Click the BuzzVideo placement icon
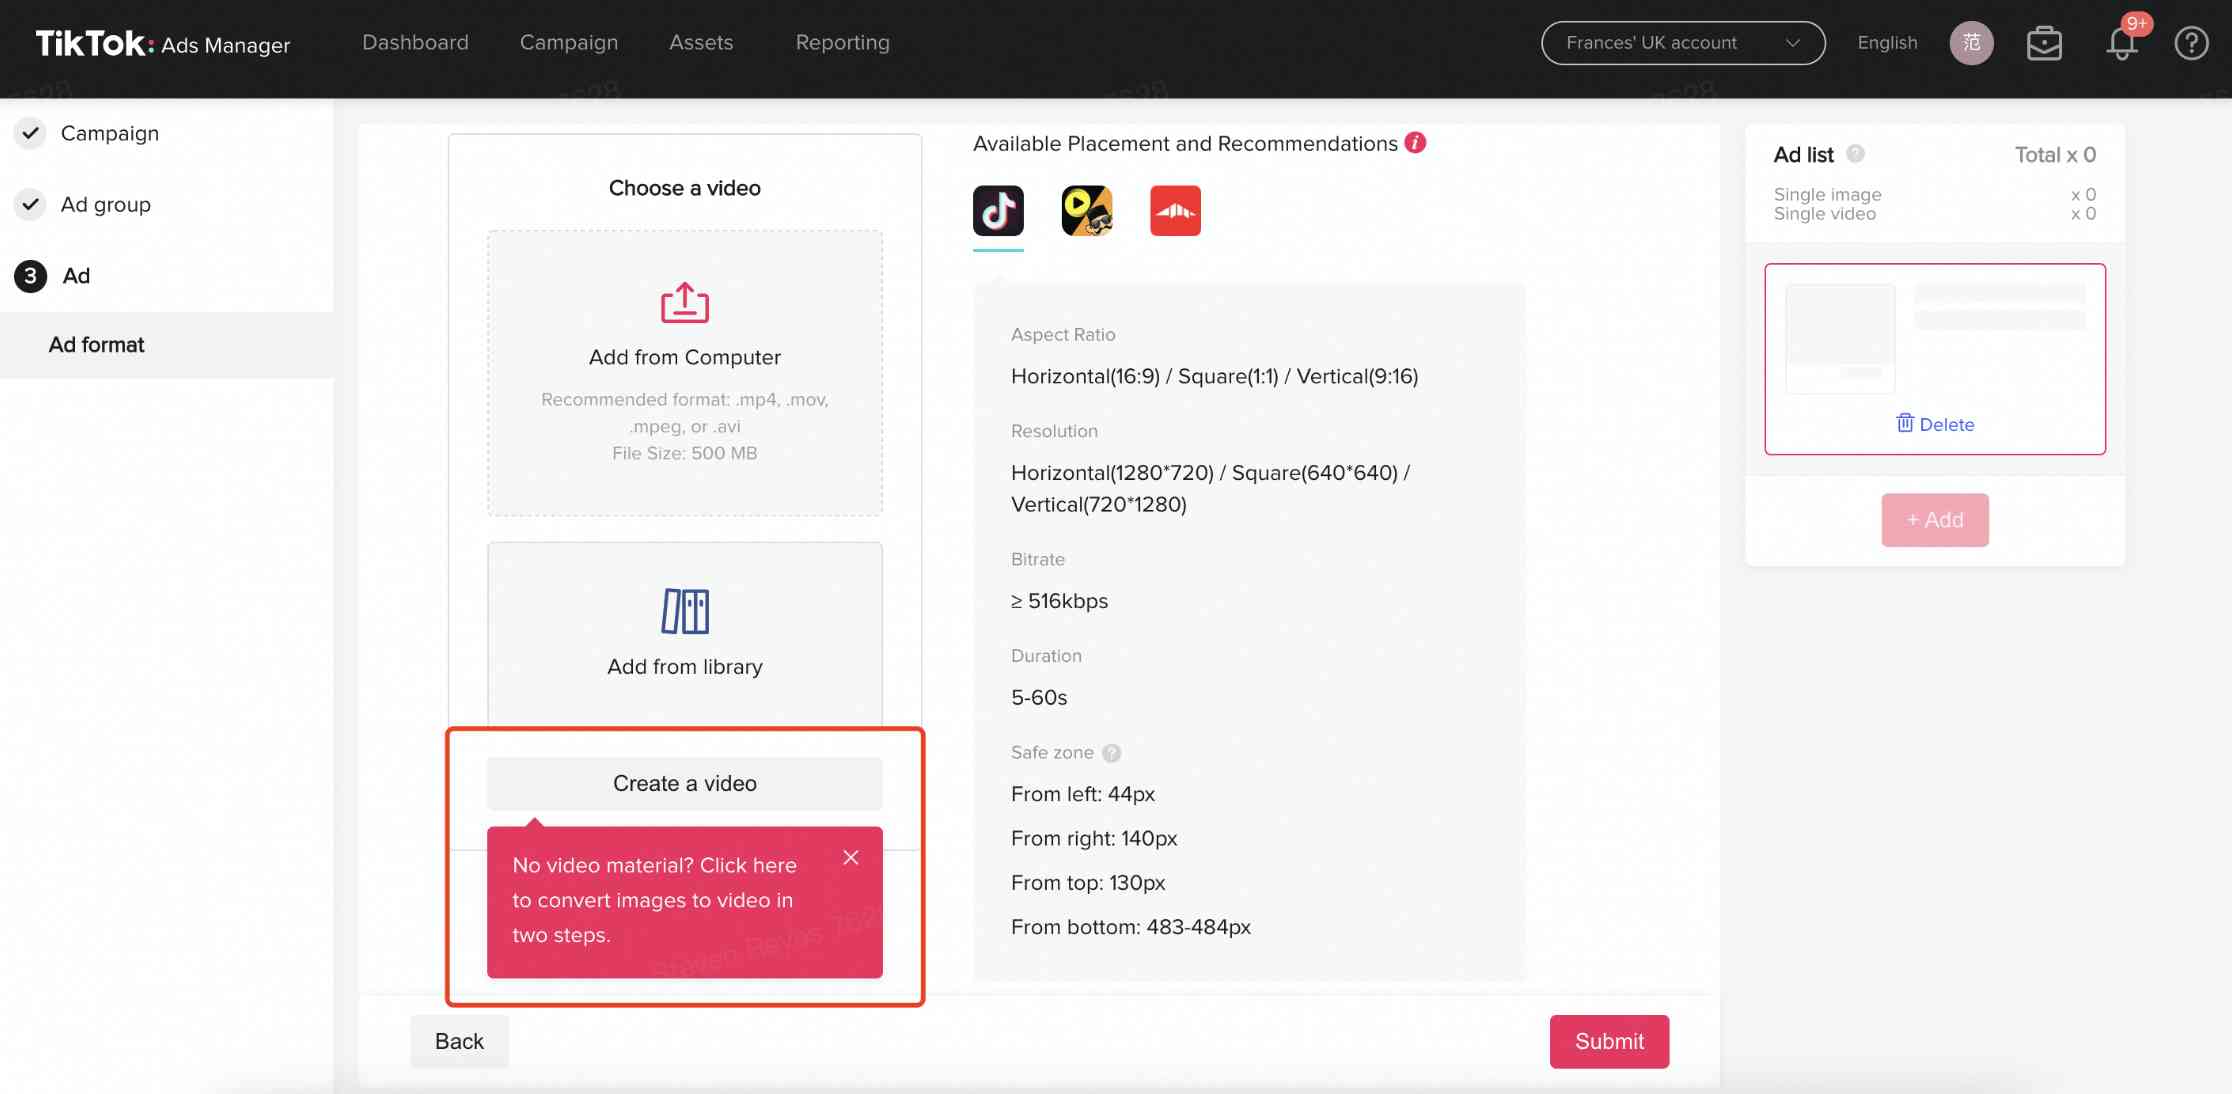Viewport: 2232px width, 1094px height. click(x=1086, y=209)
